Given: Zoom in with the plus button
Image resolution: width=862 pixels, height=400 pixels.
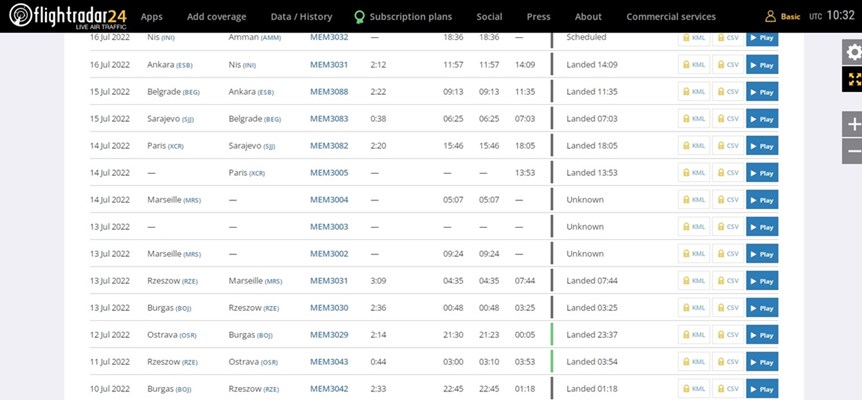Looking at the screenshot, I should pos(853,125).
